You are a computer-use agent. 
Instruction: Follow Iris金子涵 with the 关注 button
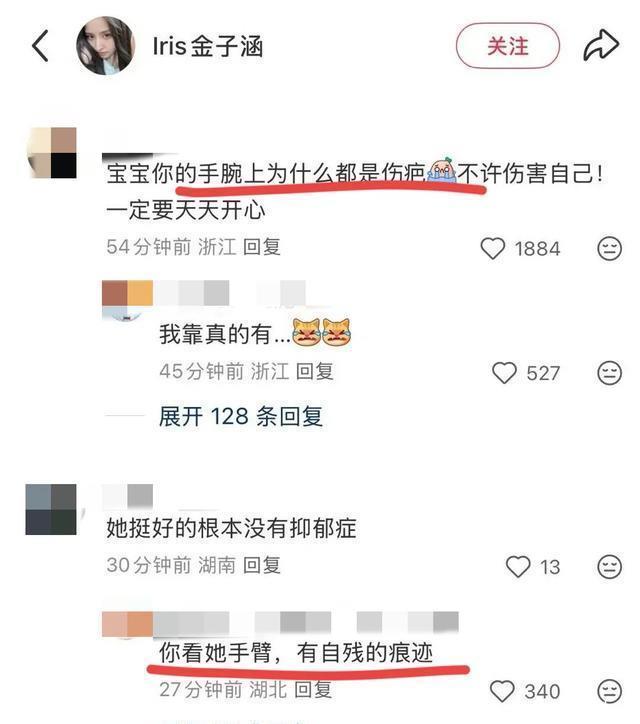pyautogui.click(x=508, y=46)
